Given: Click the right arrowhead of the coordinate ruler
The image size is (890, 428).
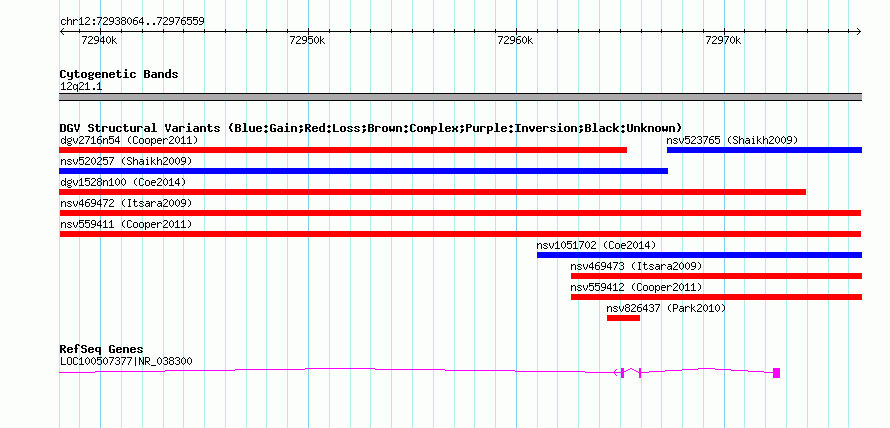Looking at the screenshot, I should click(859, 31).
